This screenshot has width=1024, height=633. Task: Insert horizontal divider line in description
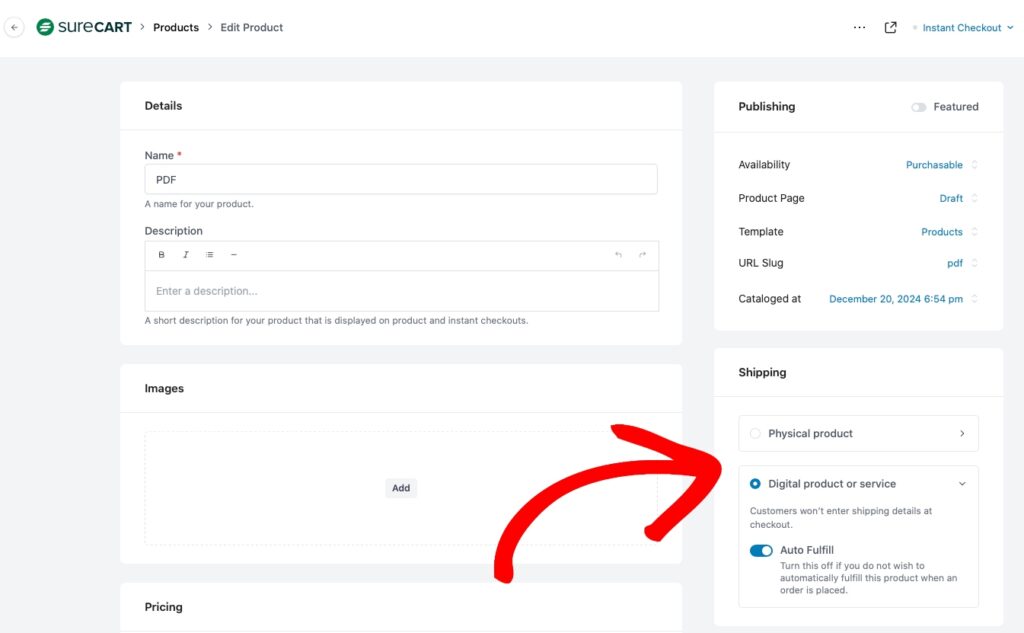pyautogui.click(x=234, y=255)
